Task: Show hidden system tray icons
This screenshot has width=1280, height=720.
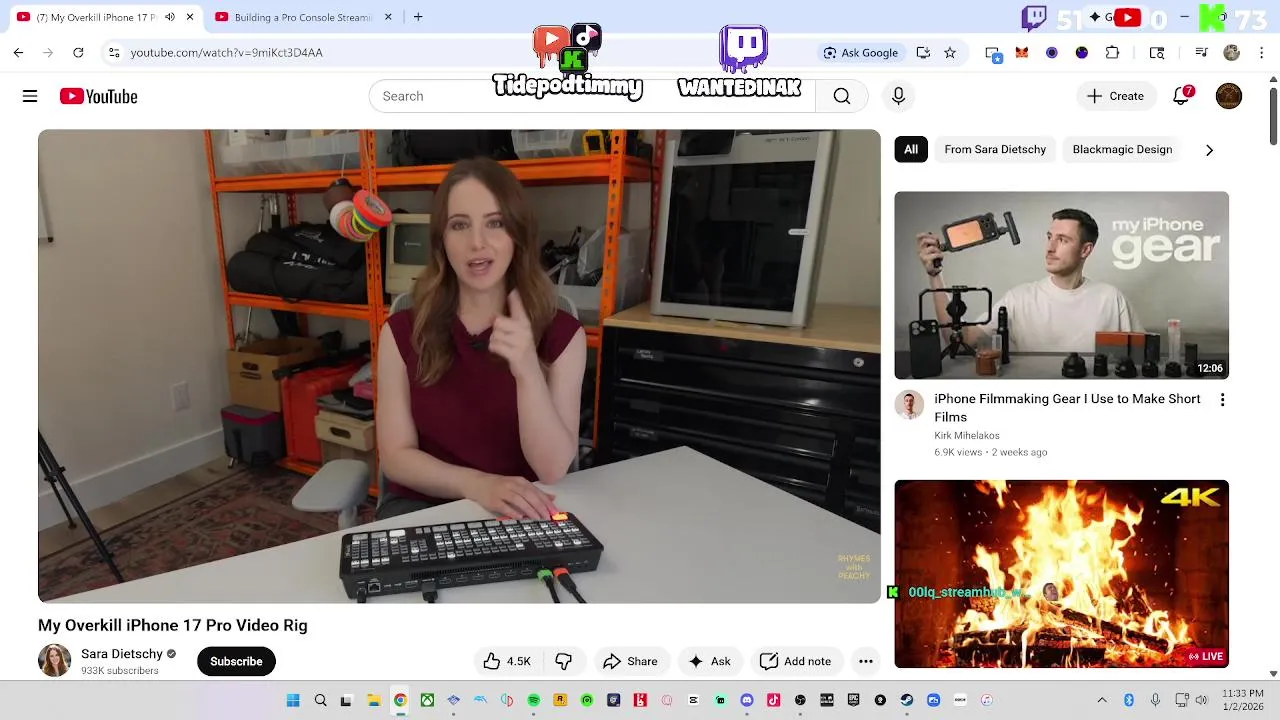Action: (x=1102, y=700)
